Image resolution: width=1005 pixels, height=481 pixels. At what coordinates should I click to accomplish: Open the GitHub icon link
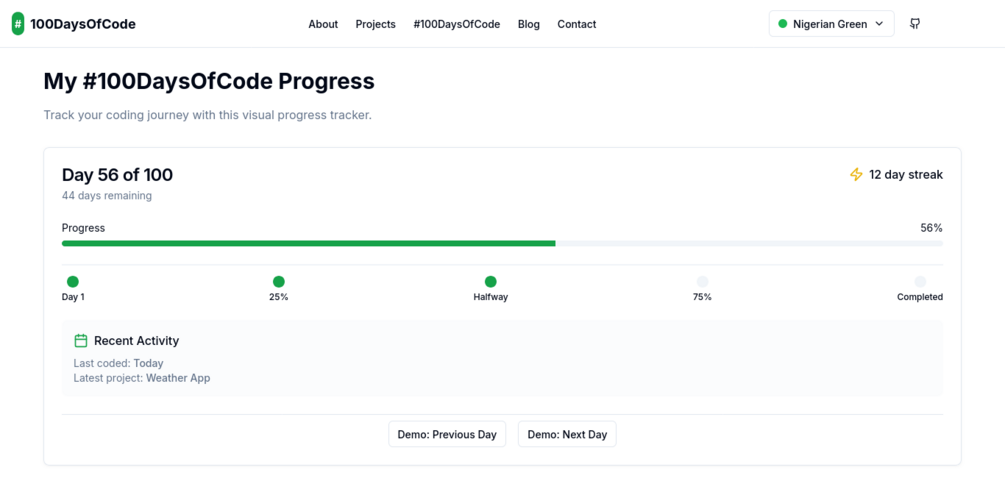pos(915,24)
